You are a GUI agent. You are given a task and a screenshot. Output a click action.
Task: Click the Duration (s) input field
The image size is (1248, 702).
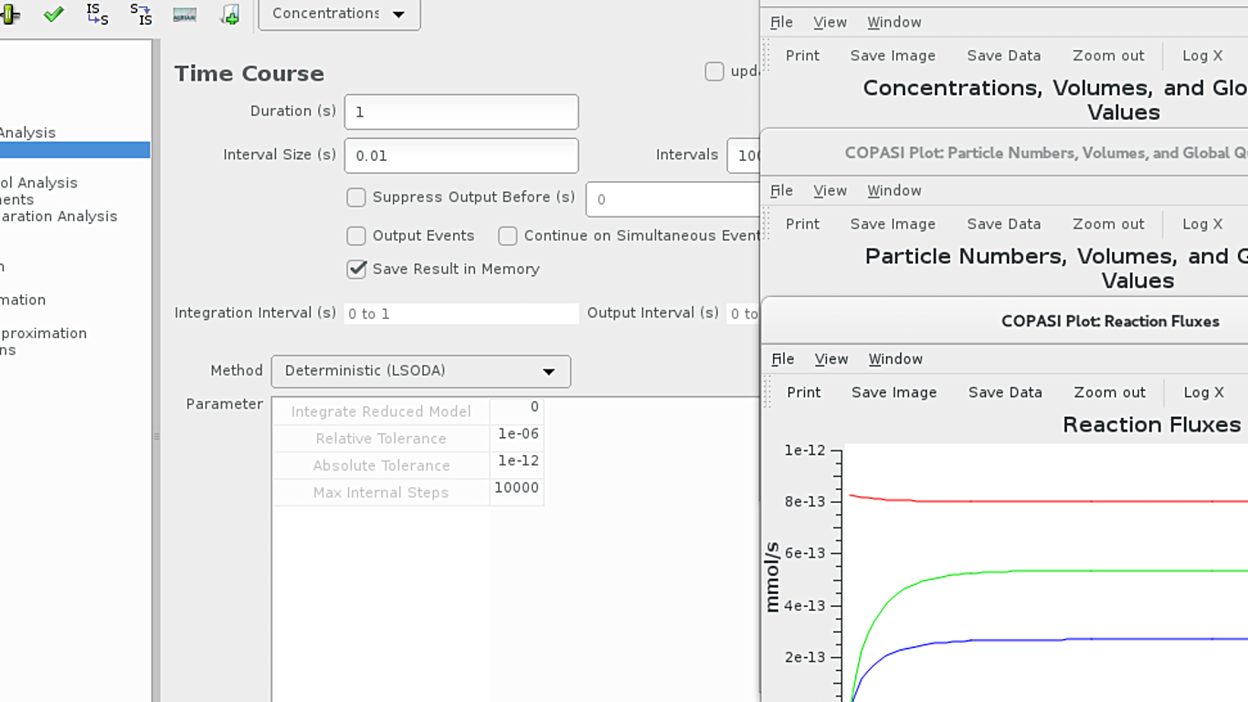461,112
